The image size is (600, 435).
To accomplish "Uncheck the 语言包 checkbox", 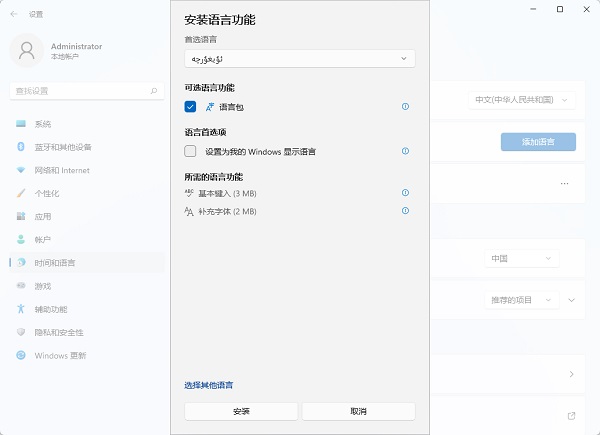I will pos(191,106).
